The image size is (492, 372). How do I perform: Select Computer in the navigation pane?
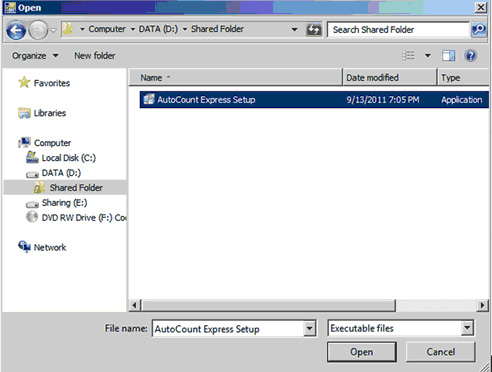[52, 143]
